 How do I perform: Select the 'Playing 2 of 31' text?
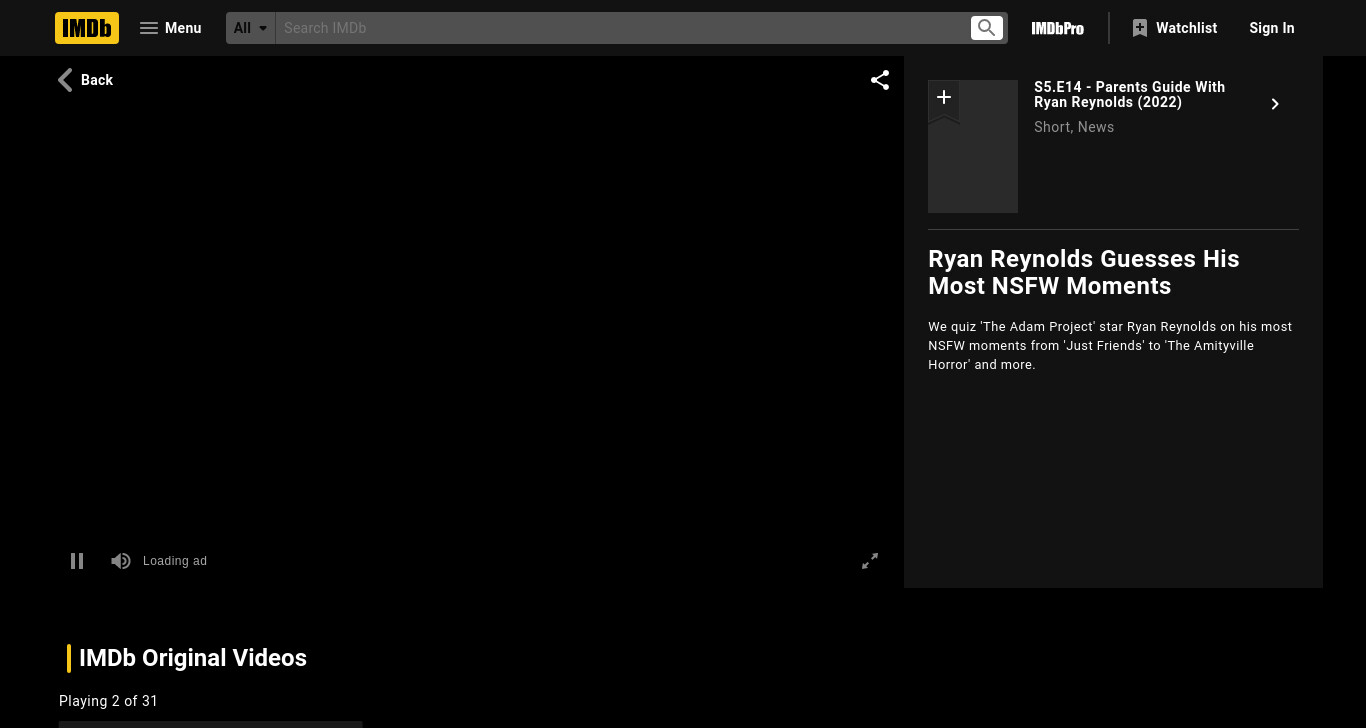[x=108, y=701]
